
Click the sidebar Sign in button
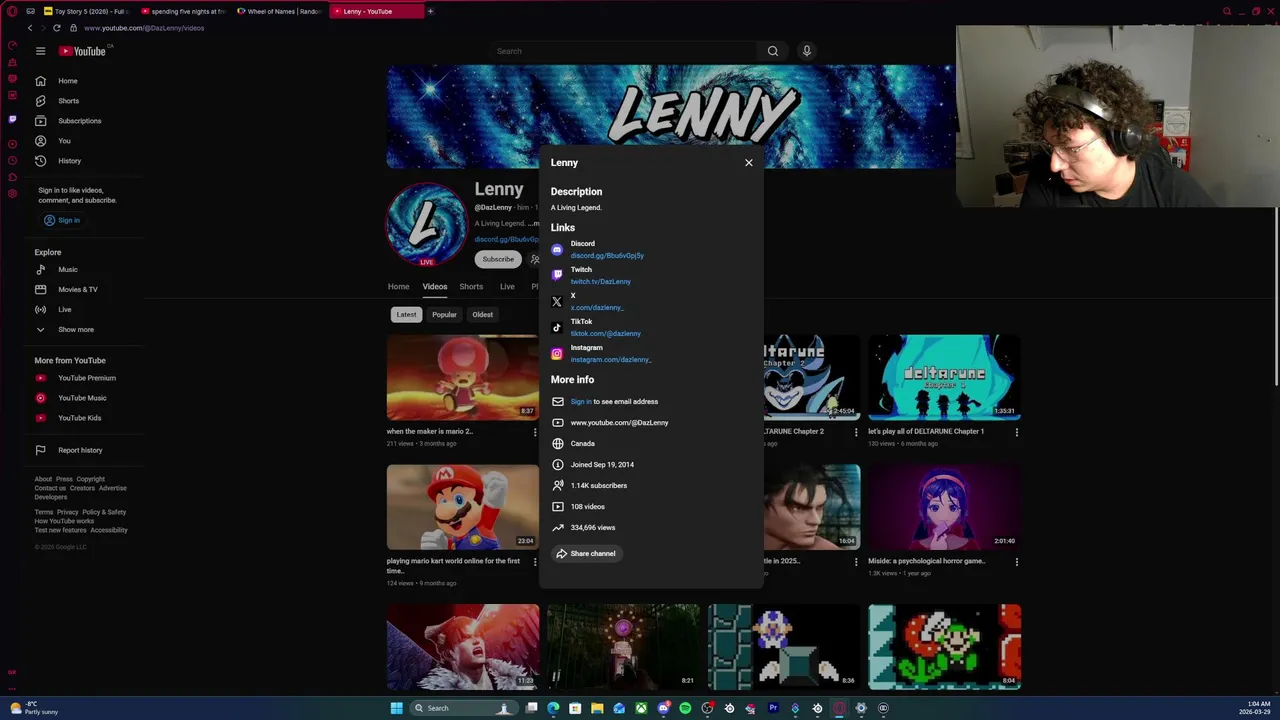coord(62,220)
